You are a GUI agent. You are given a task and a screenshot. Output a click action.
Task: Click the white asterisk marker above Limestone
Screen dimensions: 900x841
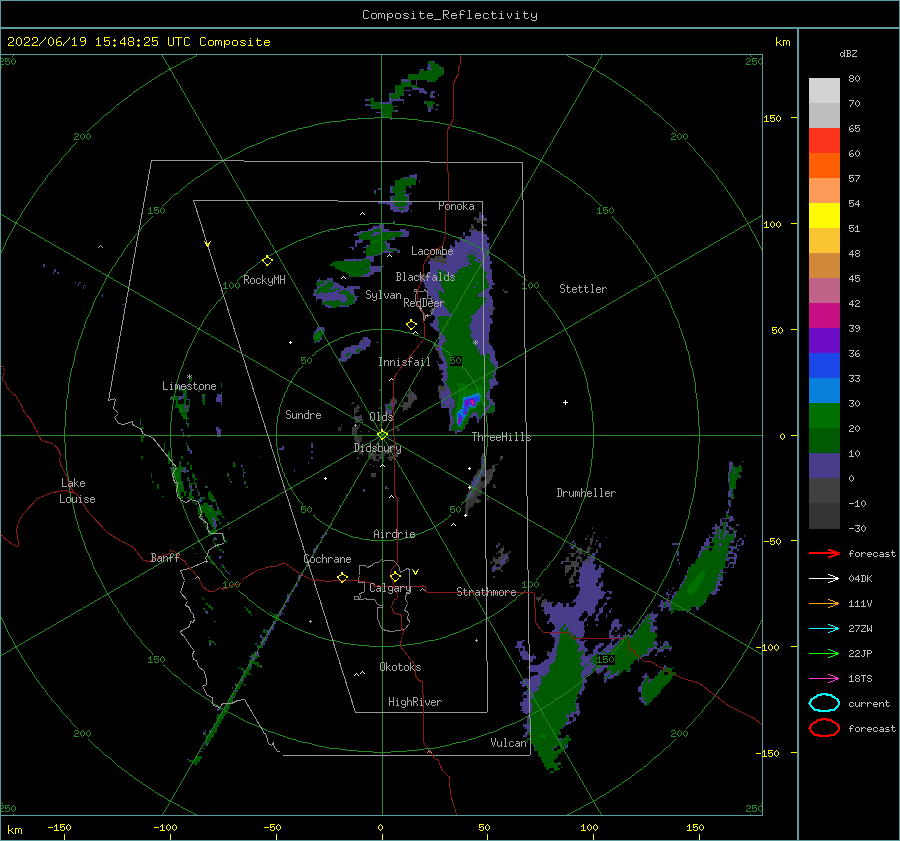(x=189, y=377)
